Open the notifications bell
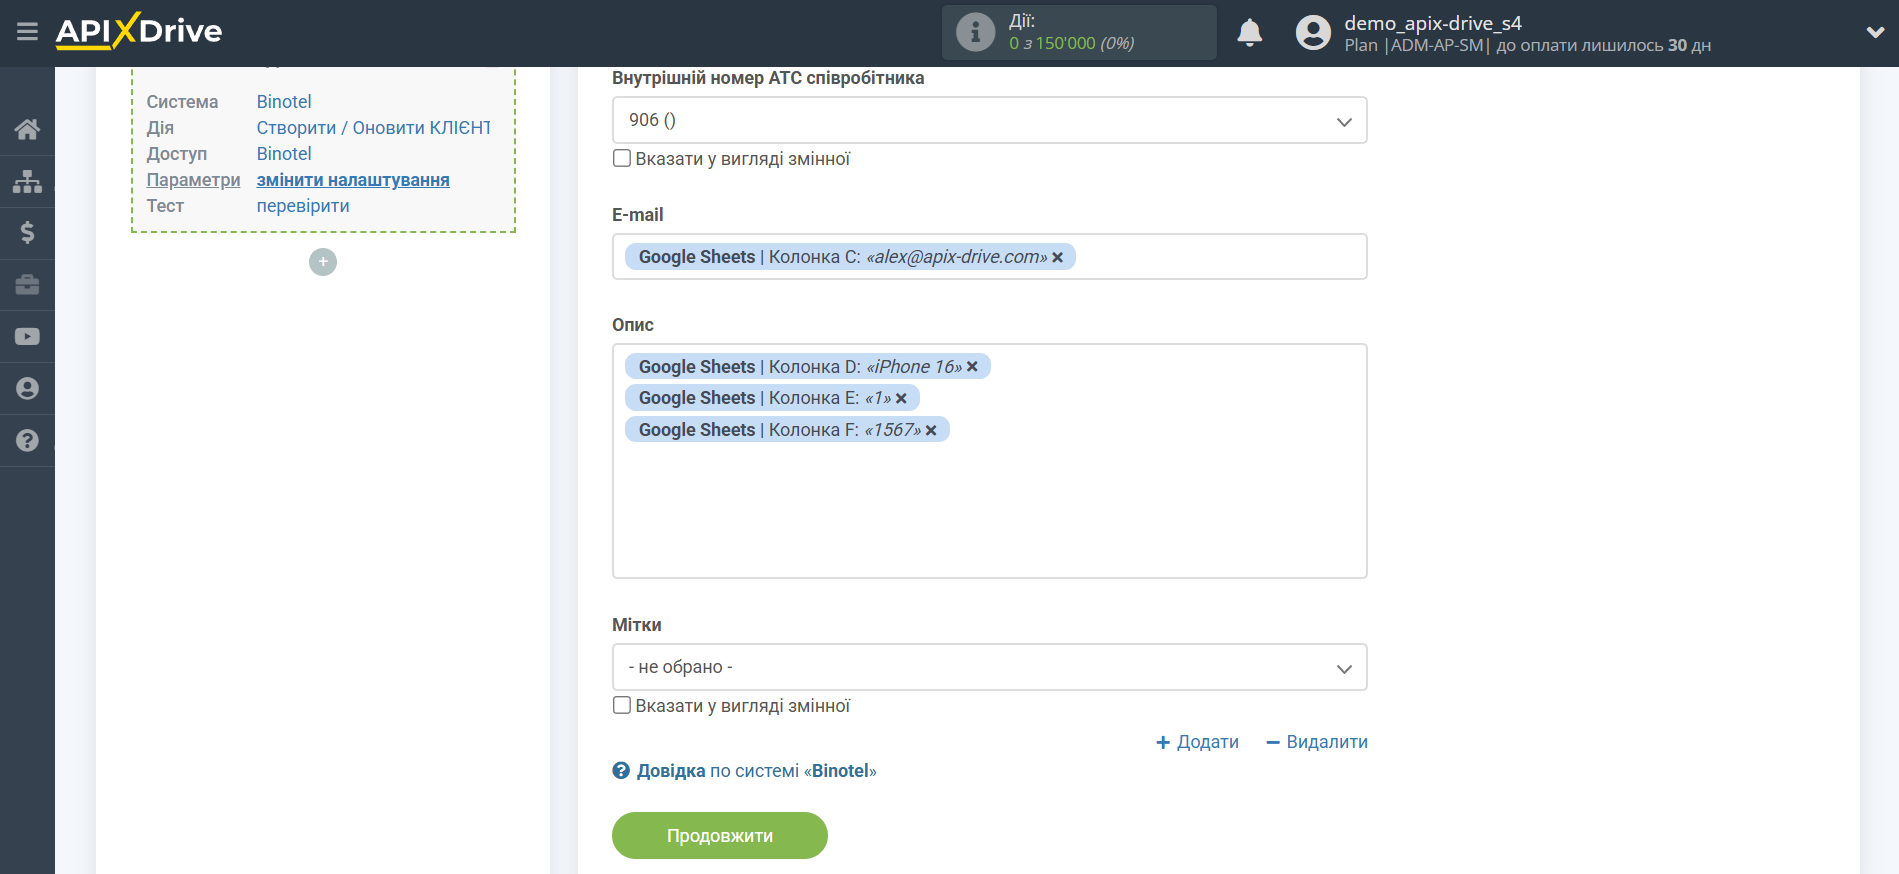 (1249, 33)
